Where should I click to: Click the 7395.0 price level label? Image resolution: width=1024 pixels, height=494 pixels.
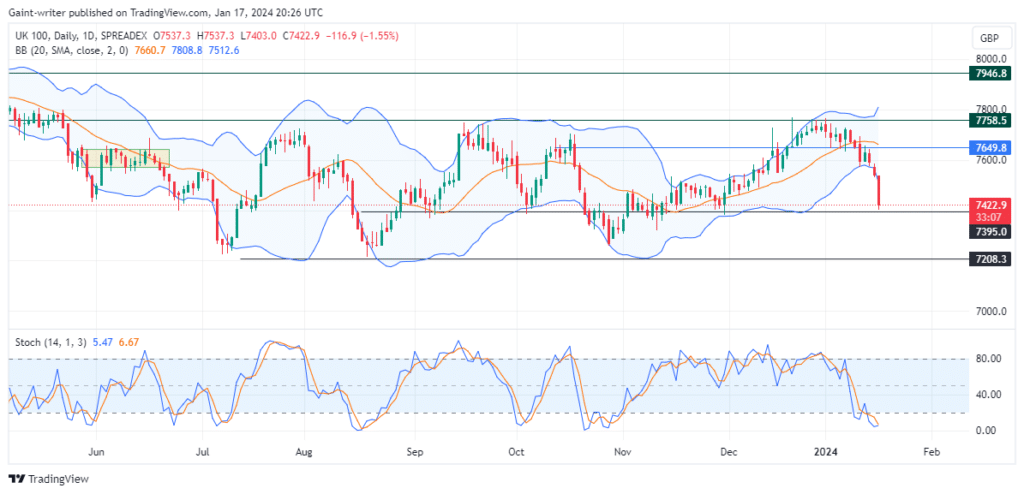(990, 231)
